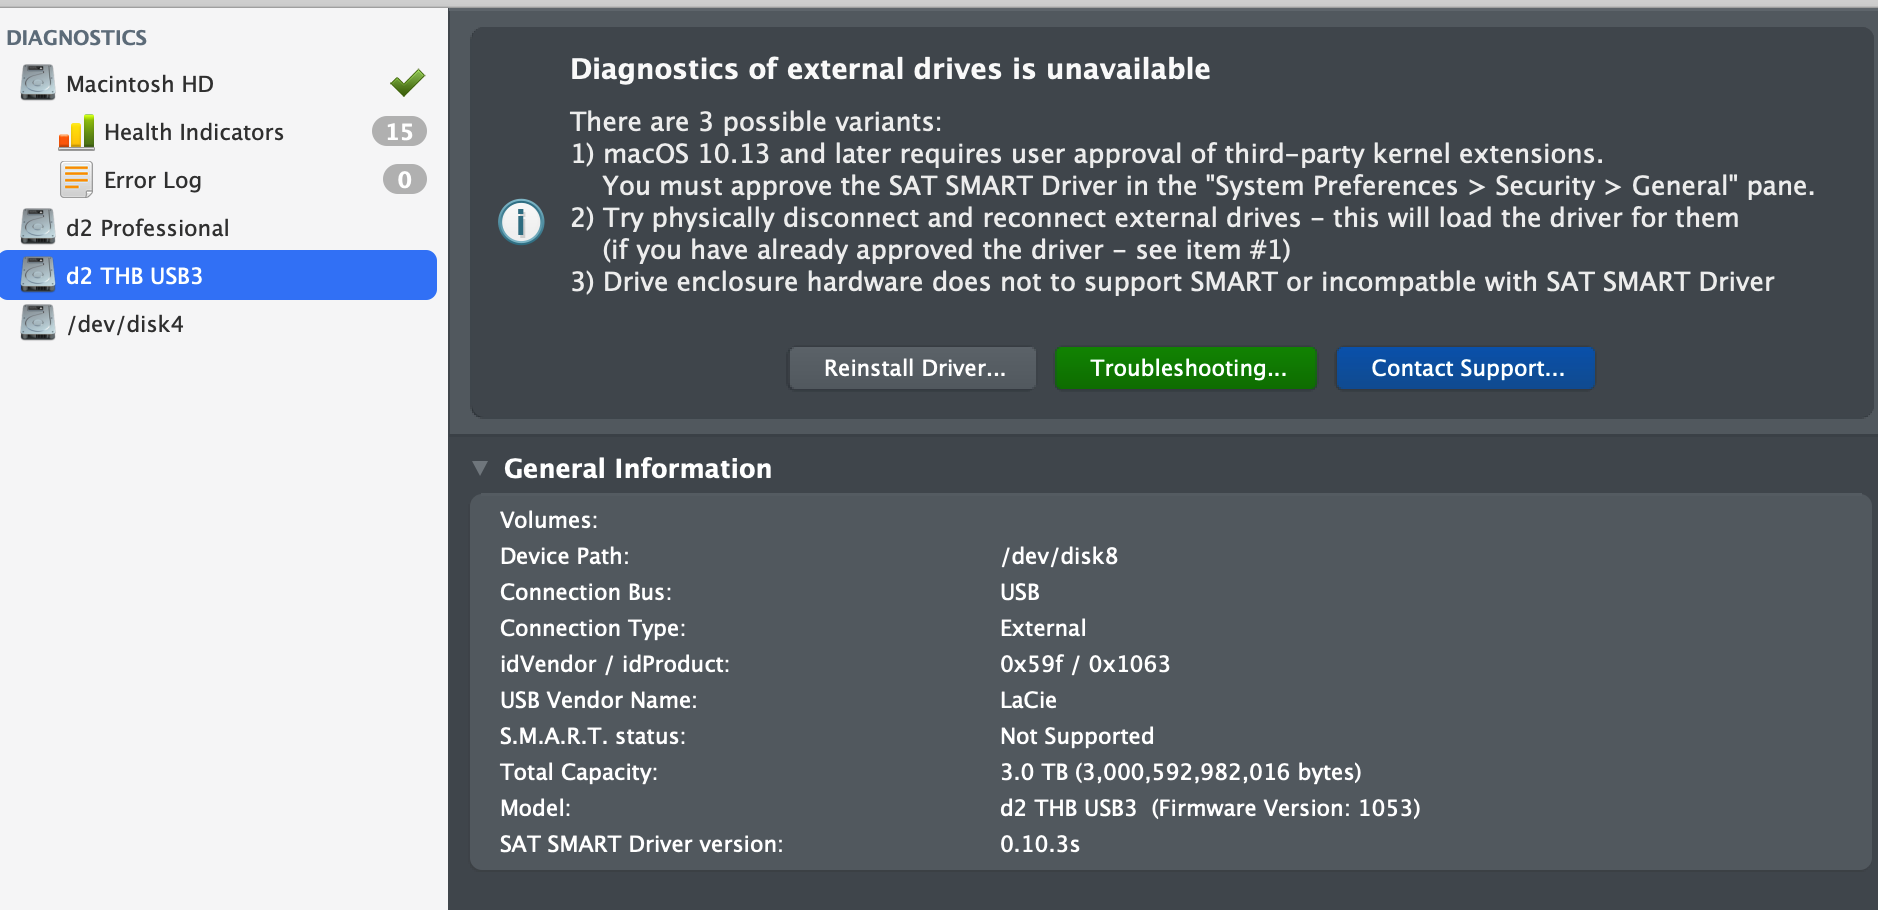Click the Macintosh HD drive icon
Viewport: 1878px width, 910px height.
point(38,83)
